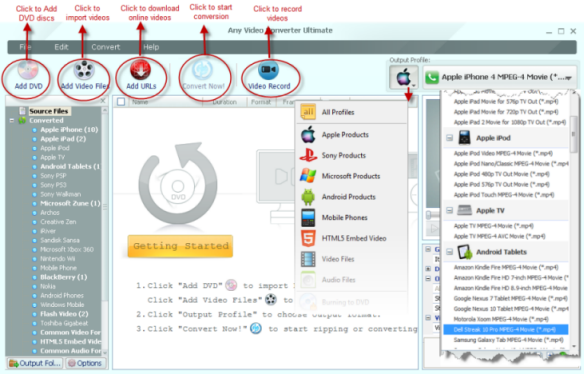Select Creative Zen in the tree
Screen dimensions: 584x374
(x=58, y=222)
